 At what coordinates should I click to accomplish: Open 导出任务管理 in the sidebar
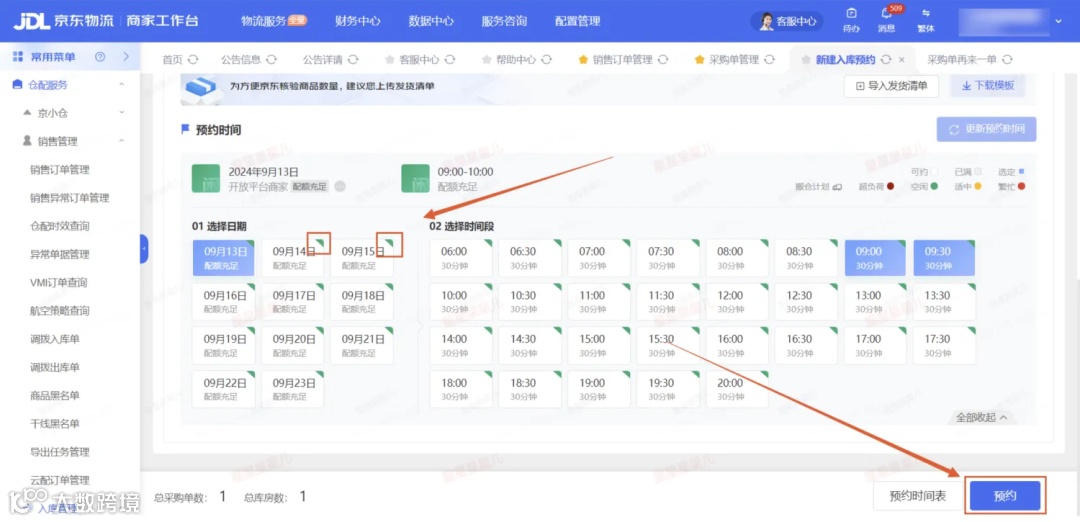click(60, 452)
